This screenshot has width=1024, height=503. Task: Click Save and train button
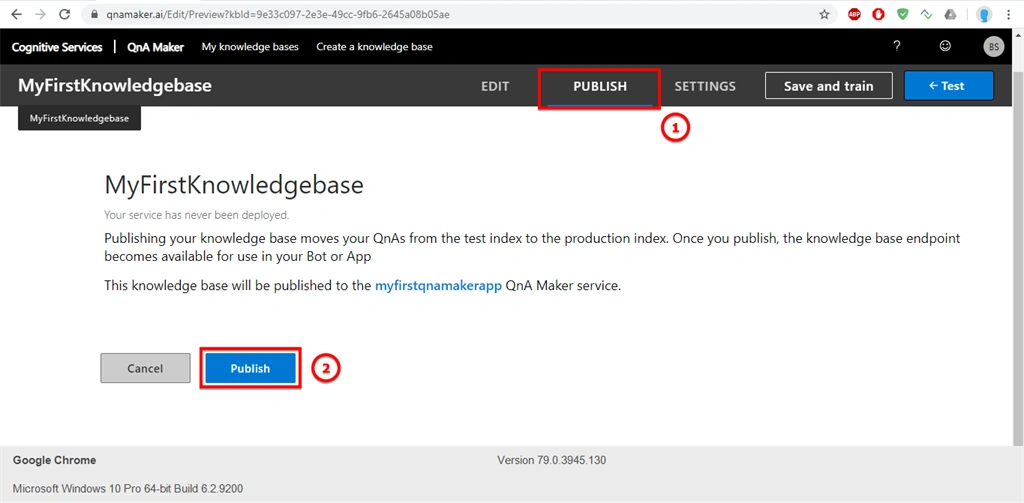(x=829, y=86)
